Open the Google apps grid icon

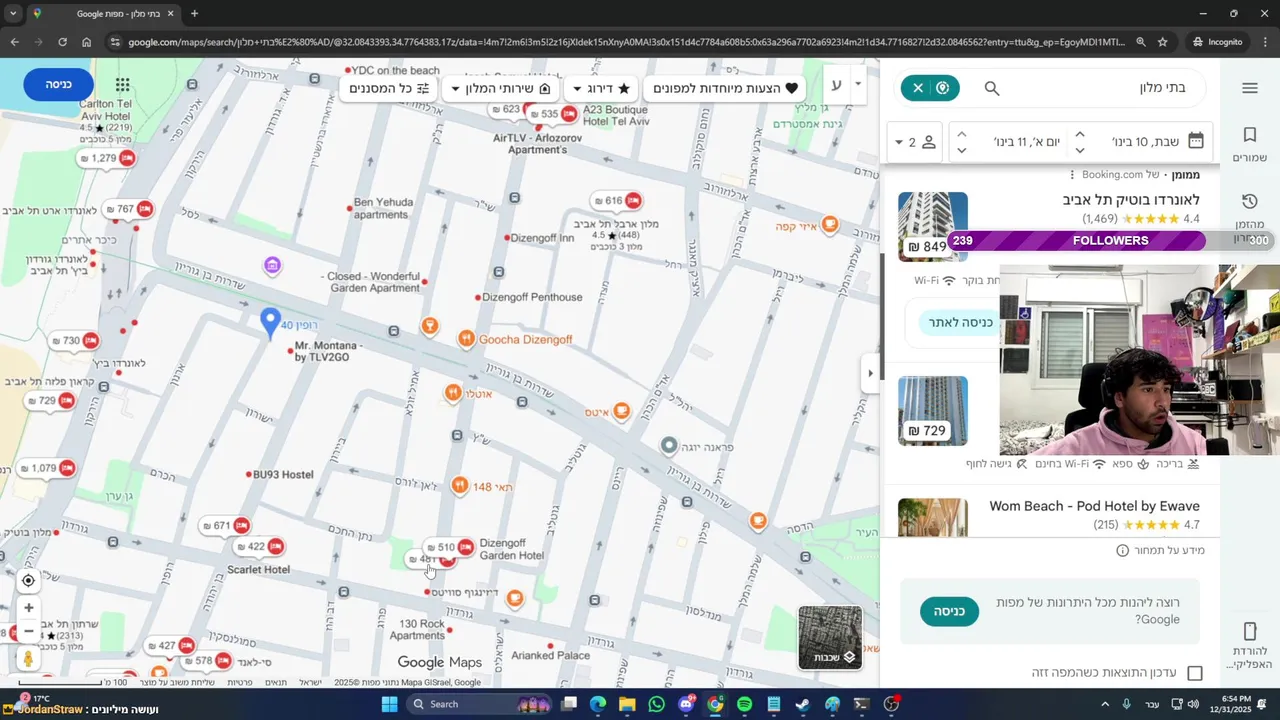122,85
